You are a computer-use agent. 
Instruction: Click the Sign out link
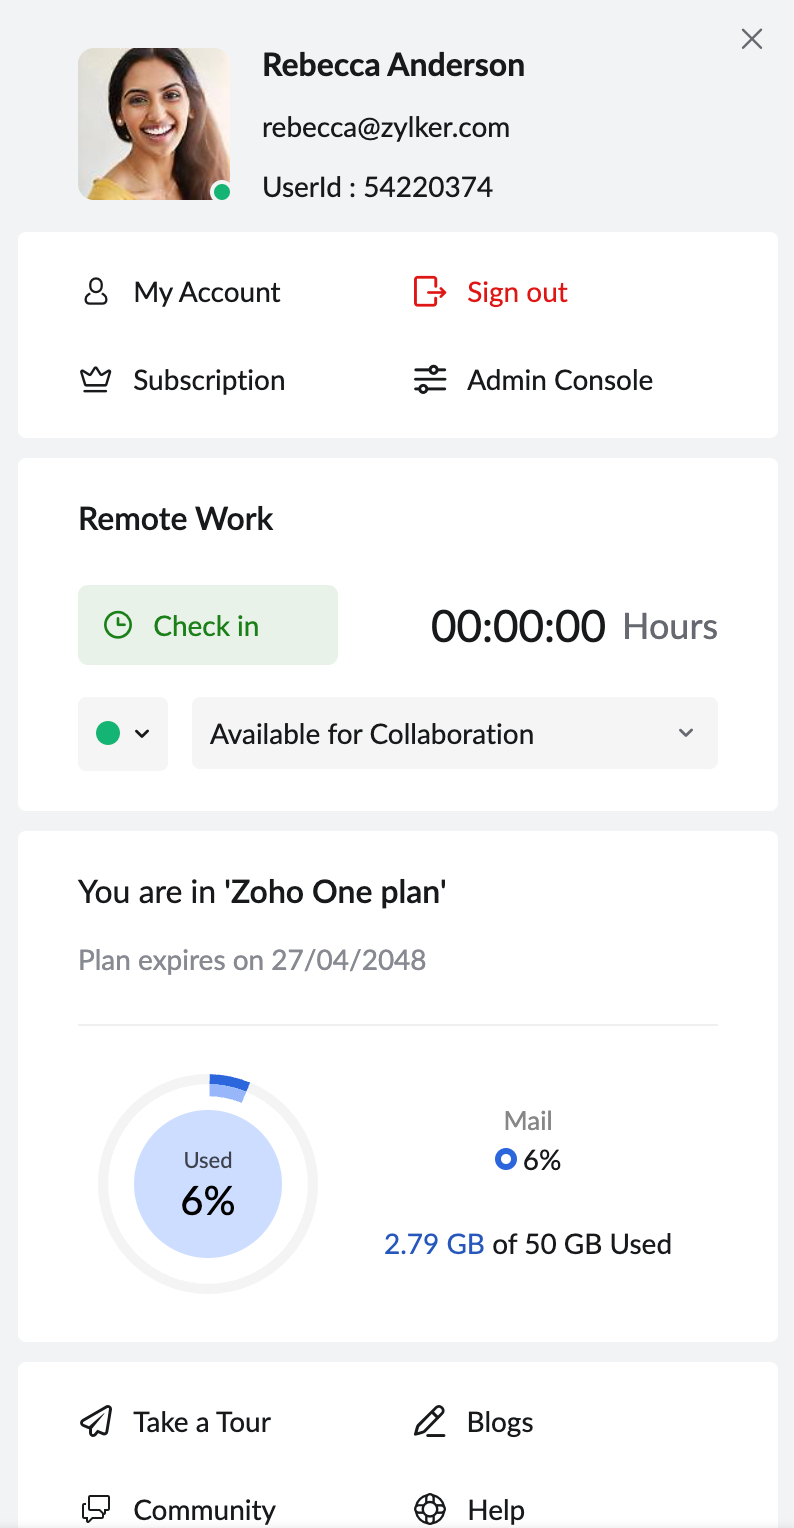pos(517,292)
